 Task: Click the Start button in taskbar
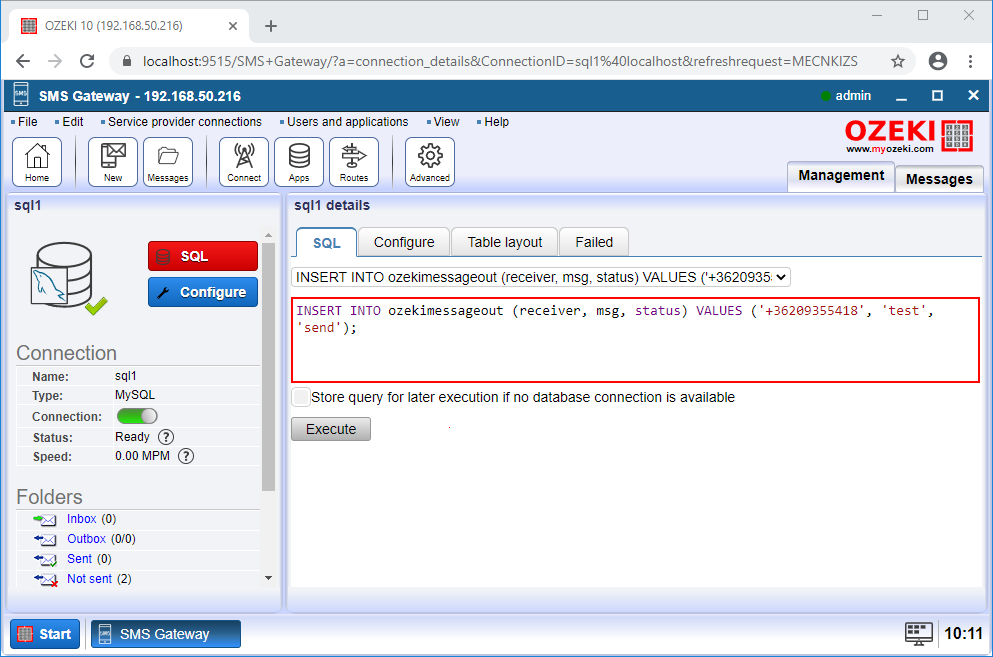(45, 634)
